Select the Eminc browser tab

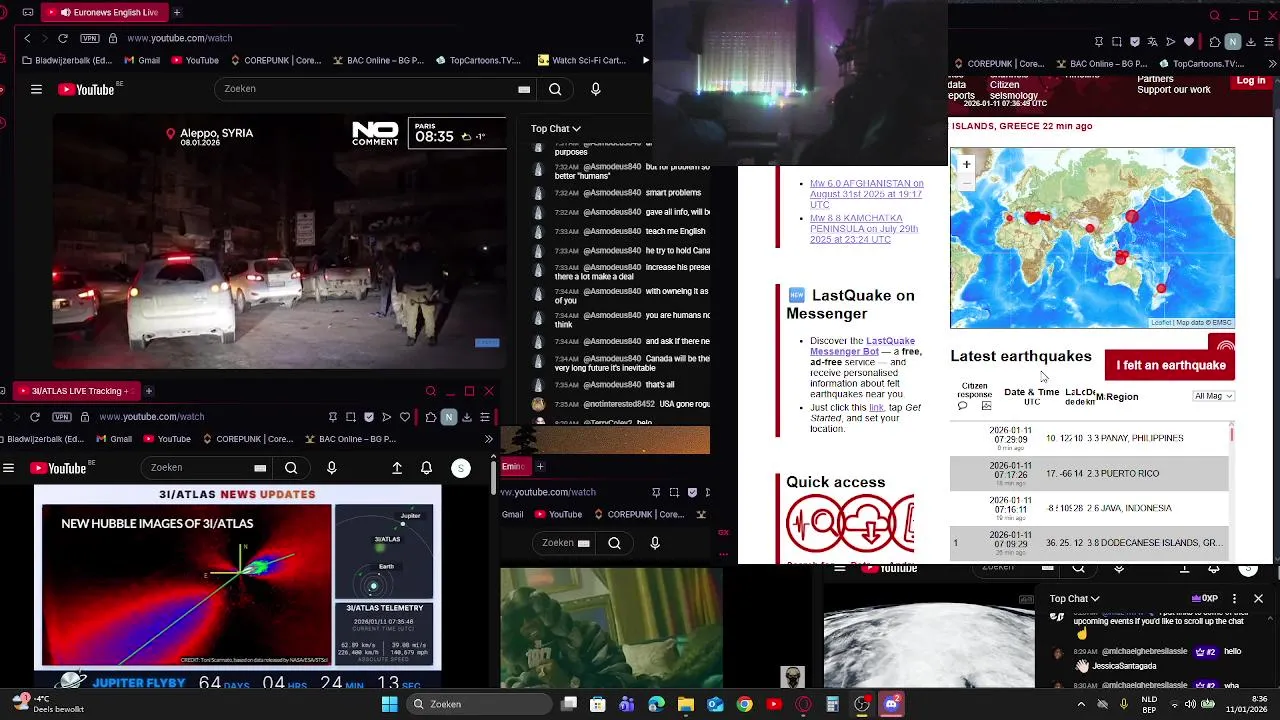(514, 466)
